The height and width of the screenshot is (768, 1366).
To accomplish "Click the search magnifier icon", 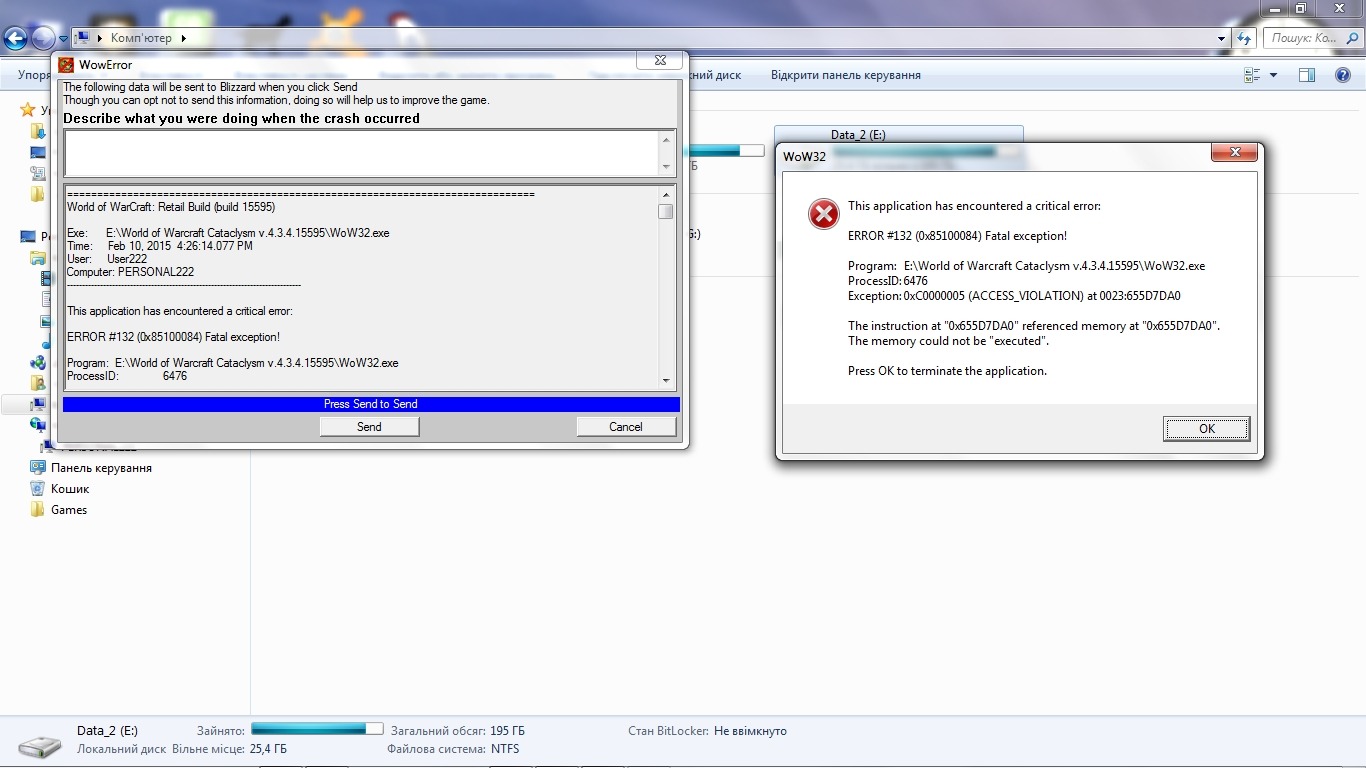I will pyautogui.click(x=1353, y=38).
